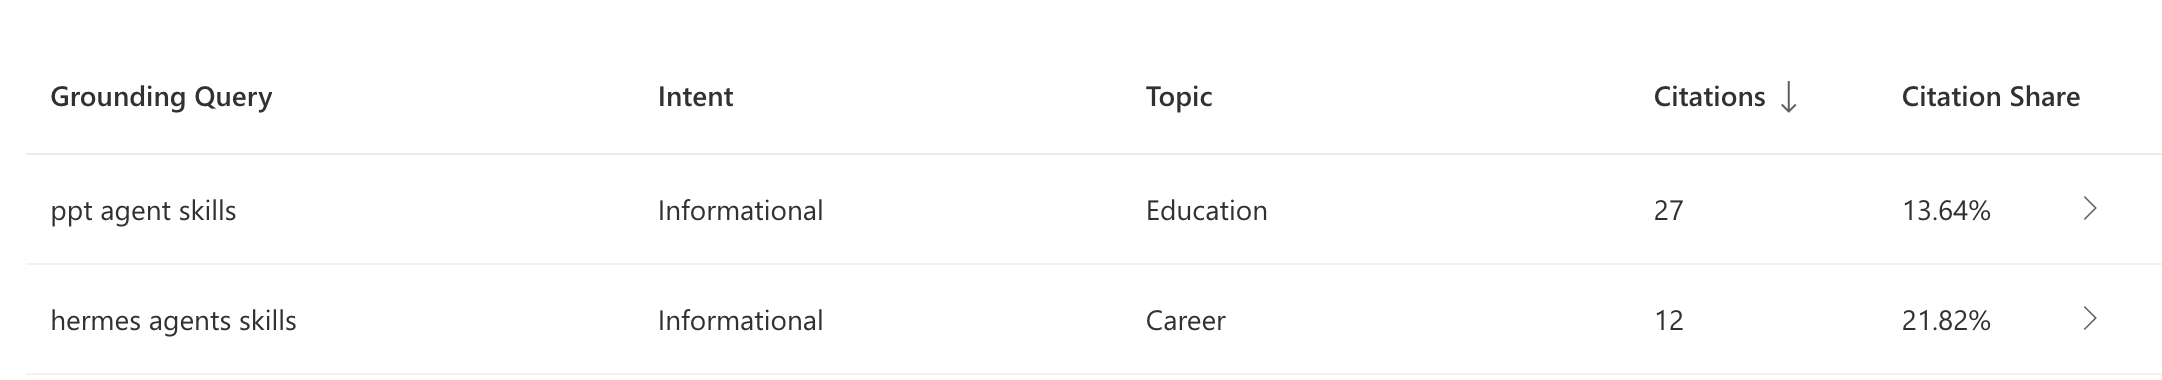The image size is (2162, 380).
Task: Expand the row with Career topic
Action: (x=2089, y=319)
